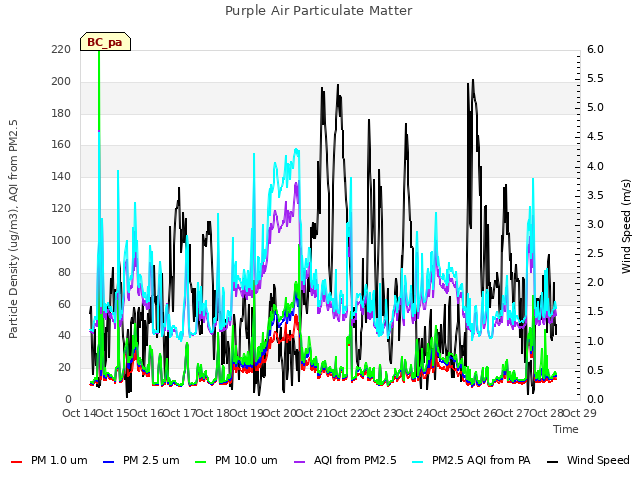The image size is (640, 480).
Task: Click the green PM 10.0 um legend swatch
Action: click(x=201, y=462)
